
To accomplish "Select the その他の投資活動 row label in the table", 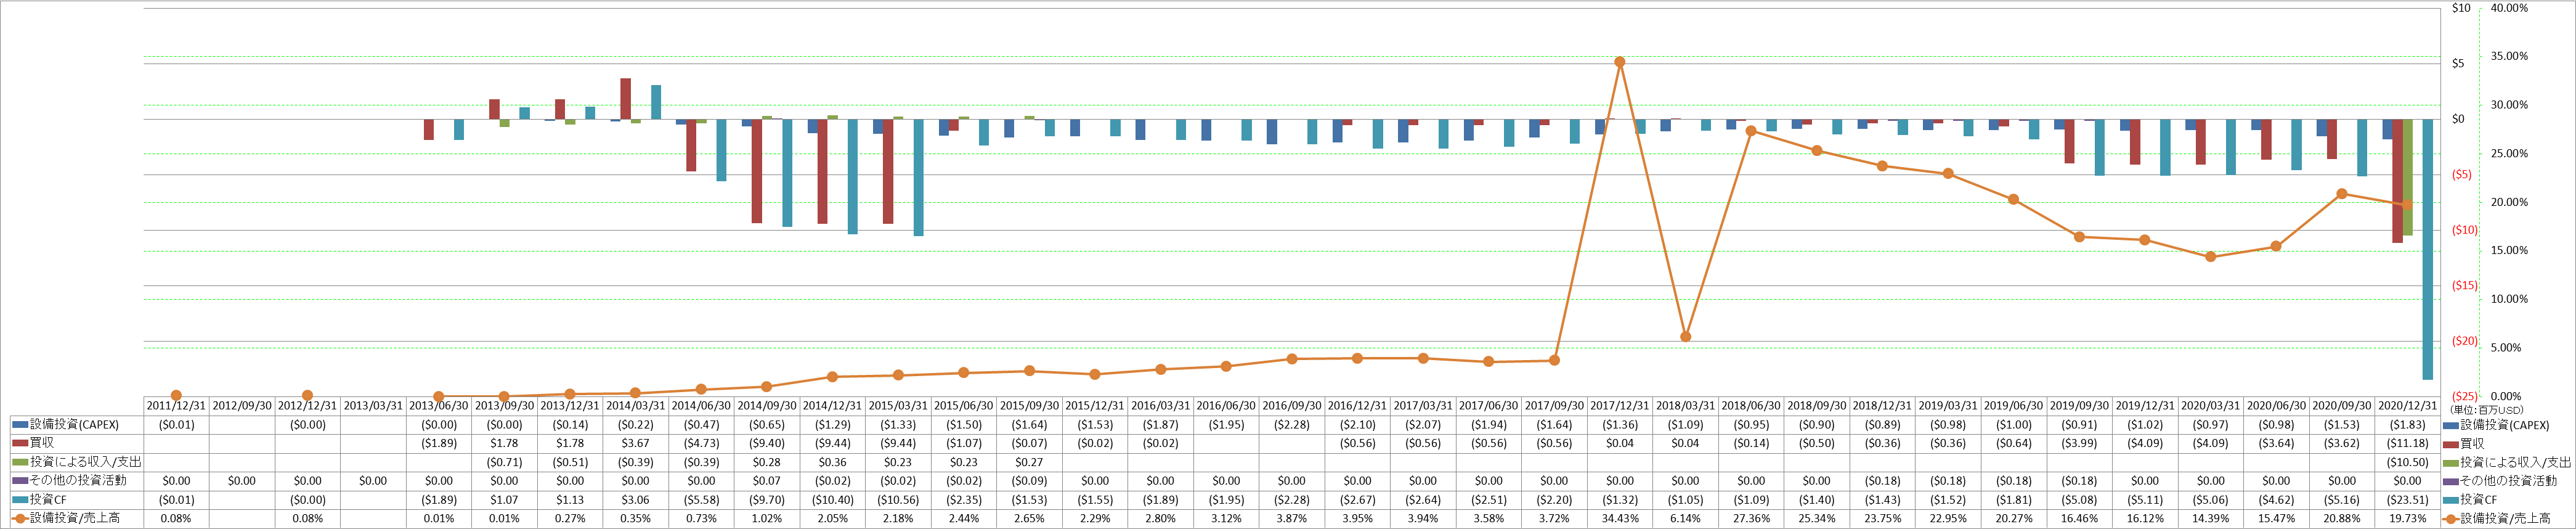I will (x=78, y=481).
